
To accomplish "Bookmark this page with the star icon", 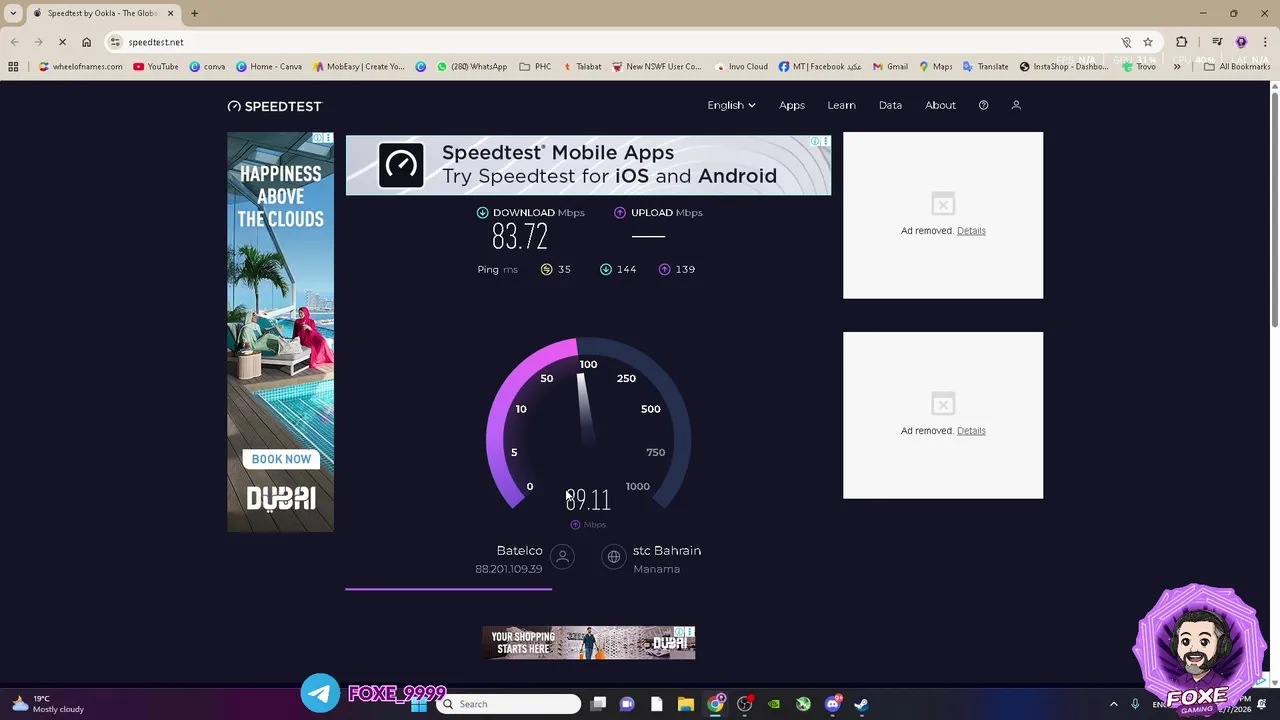I will 1148,42.
